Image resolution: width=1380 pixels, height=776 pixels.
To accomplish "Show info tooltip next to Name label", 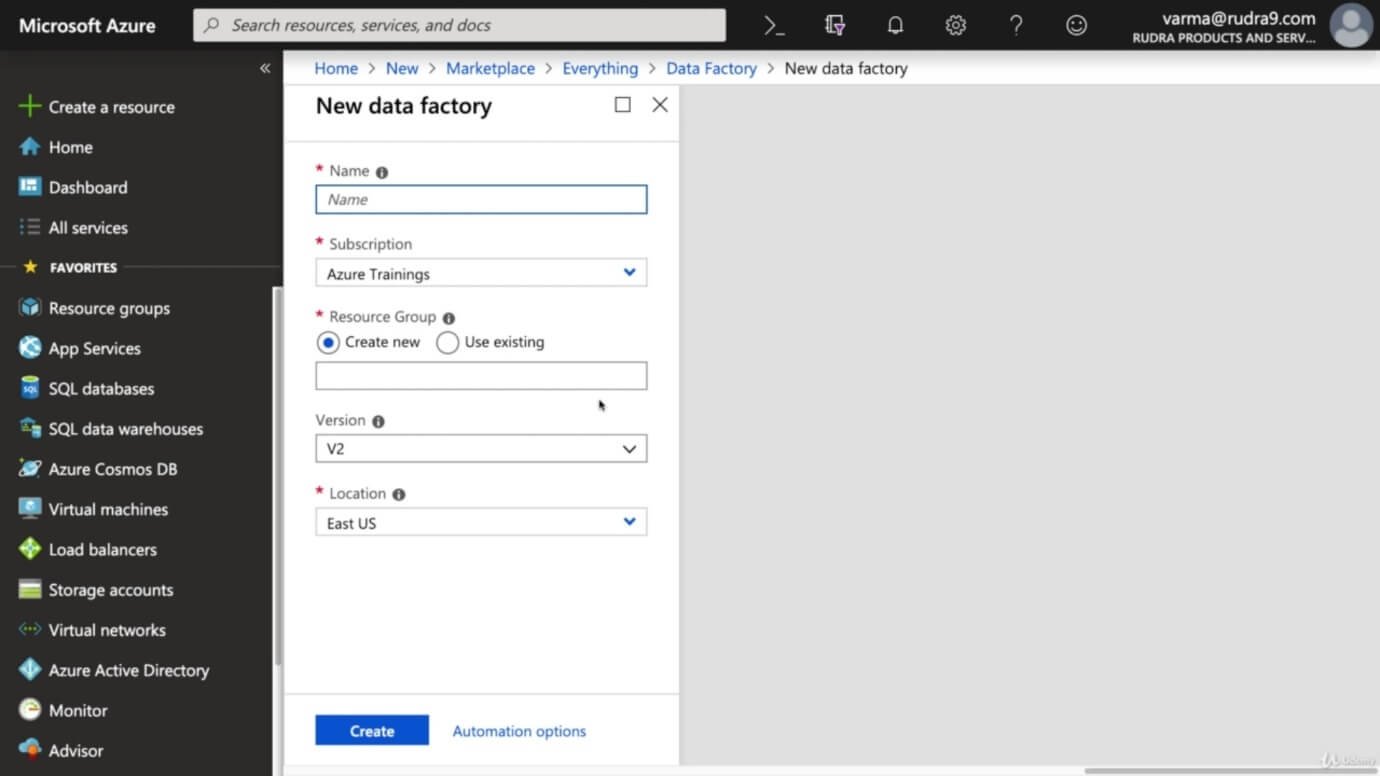I will click(382, 172).
